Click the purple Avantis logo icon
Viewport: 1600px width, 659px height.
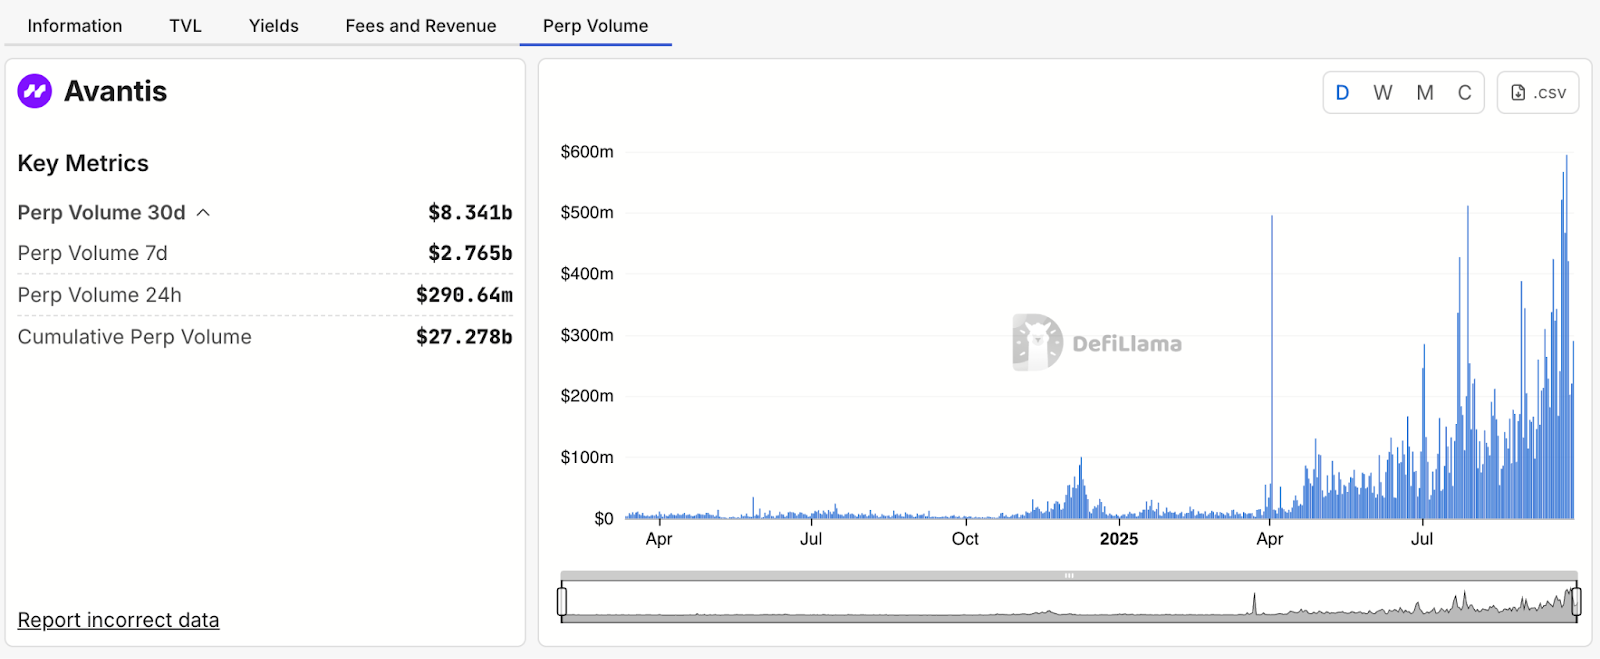tap(35, 91)
